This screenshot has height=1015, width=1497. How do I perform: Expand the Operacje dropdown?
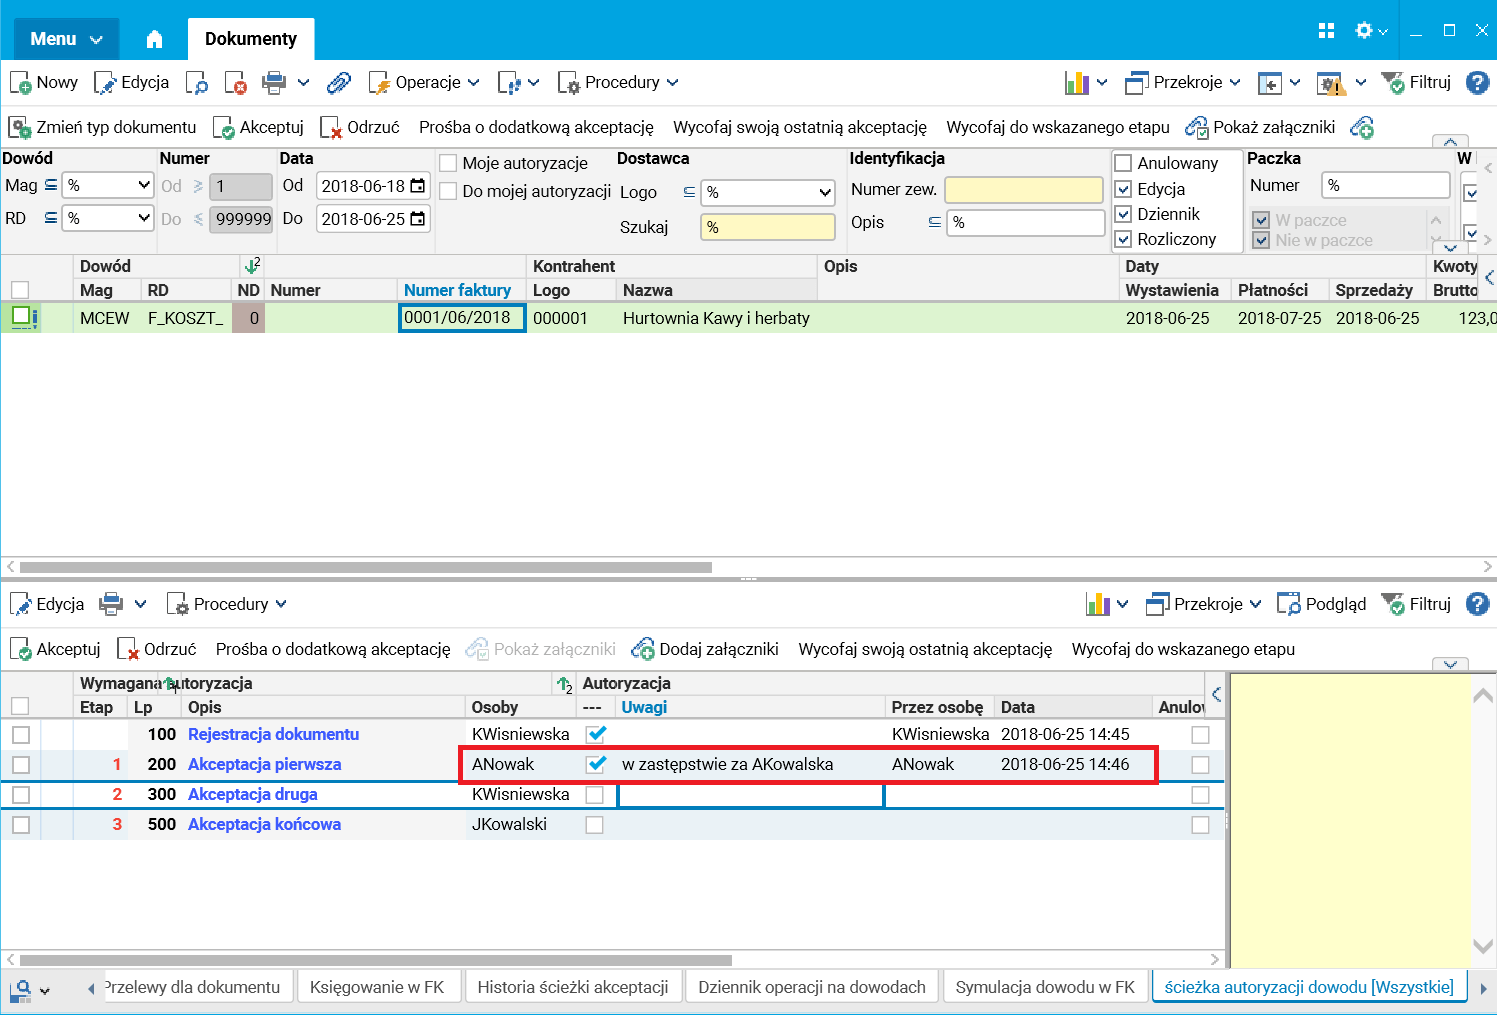(425, 83)
